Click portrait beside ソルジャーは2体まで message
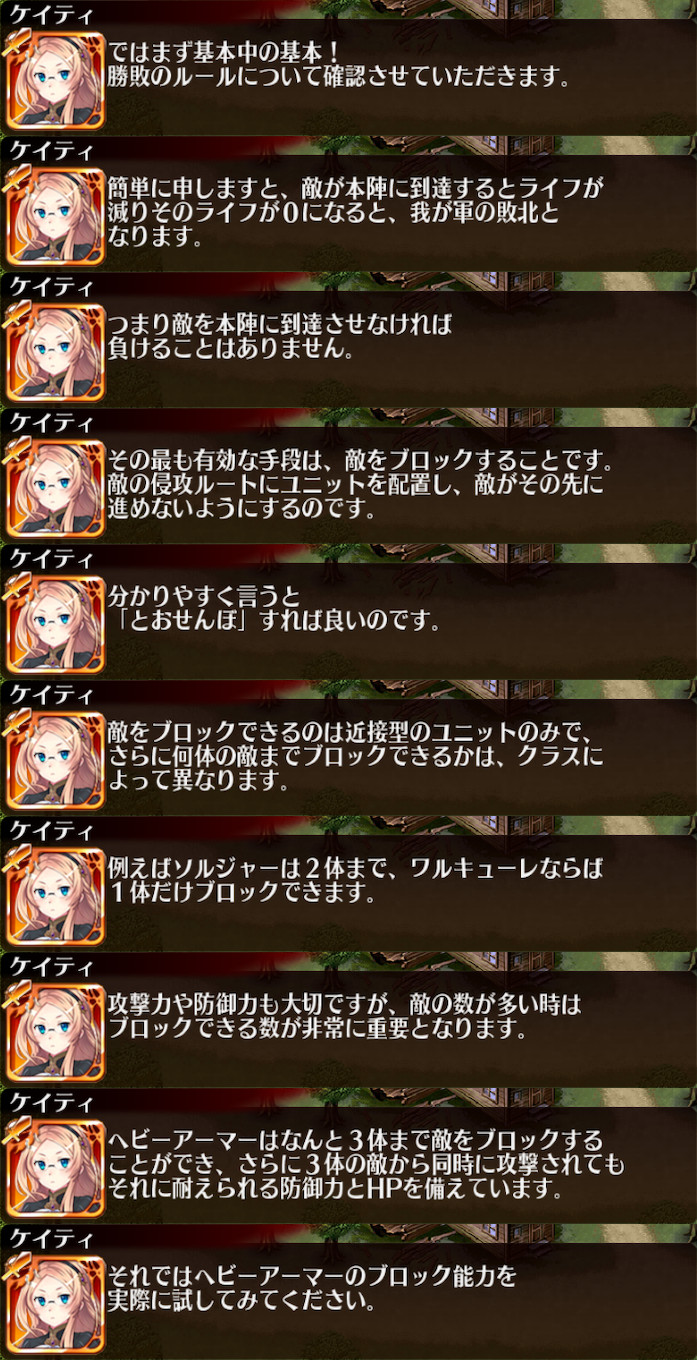The height and width of the screenshot is (1360, 697). point(55,896)
